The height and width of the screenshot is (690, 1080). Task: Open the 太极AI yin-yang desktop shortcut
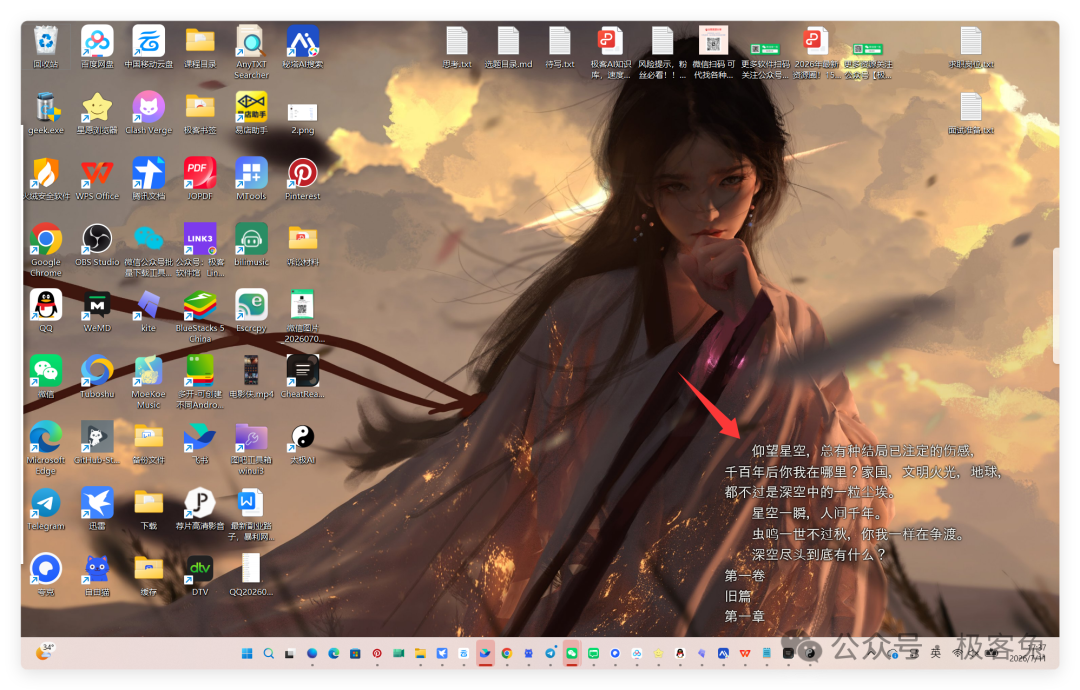pyautogui.click(x=302, y=443)
